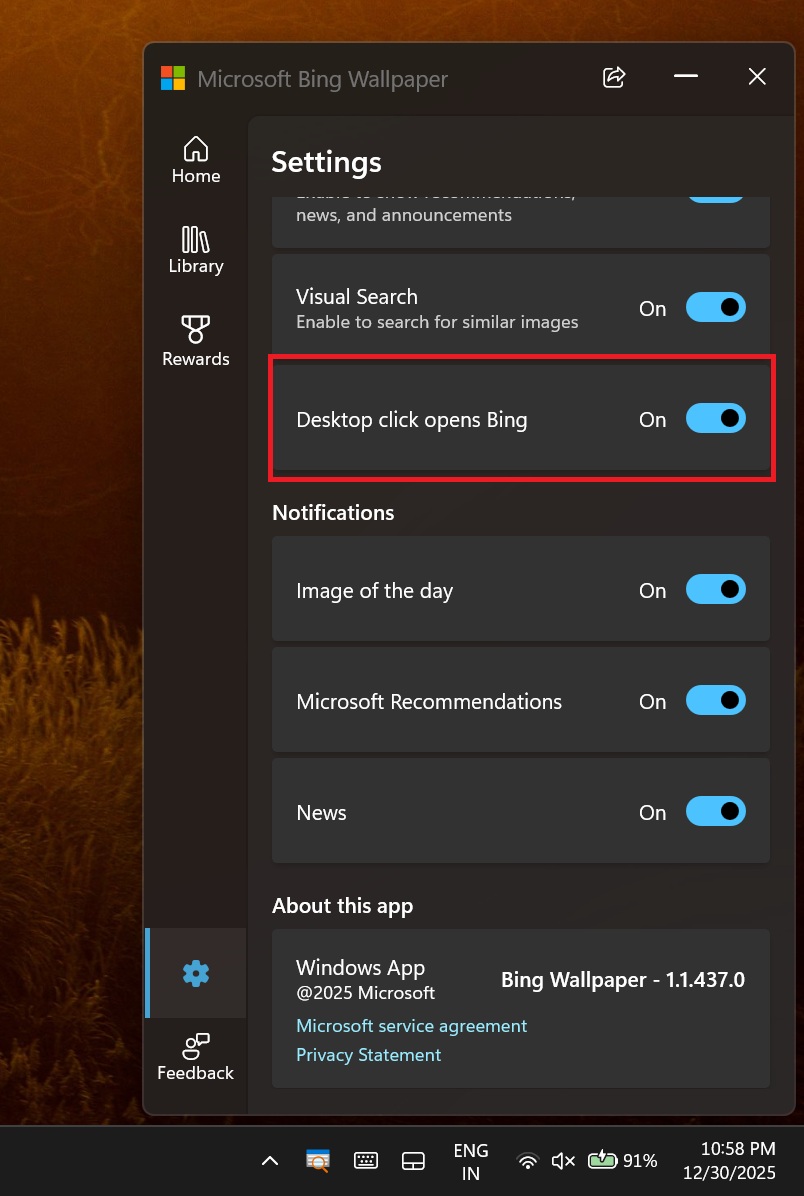Open the Home section in sidebar
Image resolution: width=804 pixels, height=1196 pixels.
tap(195, 158)
